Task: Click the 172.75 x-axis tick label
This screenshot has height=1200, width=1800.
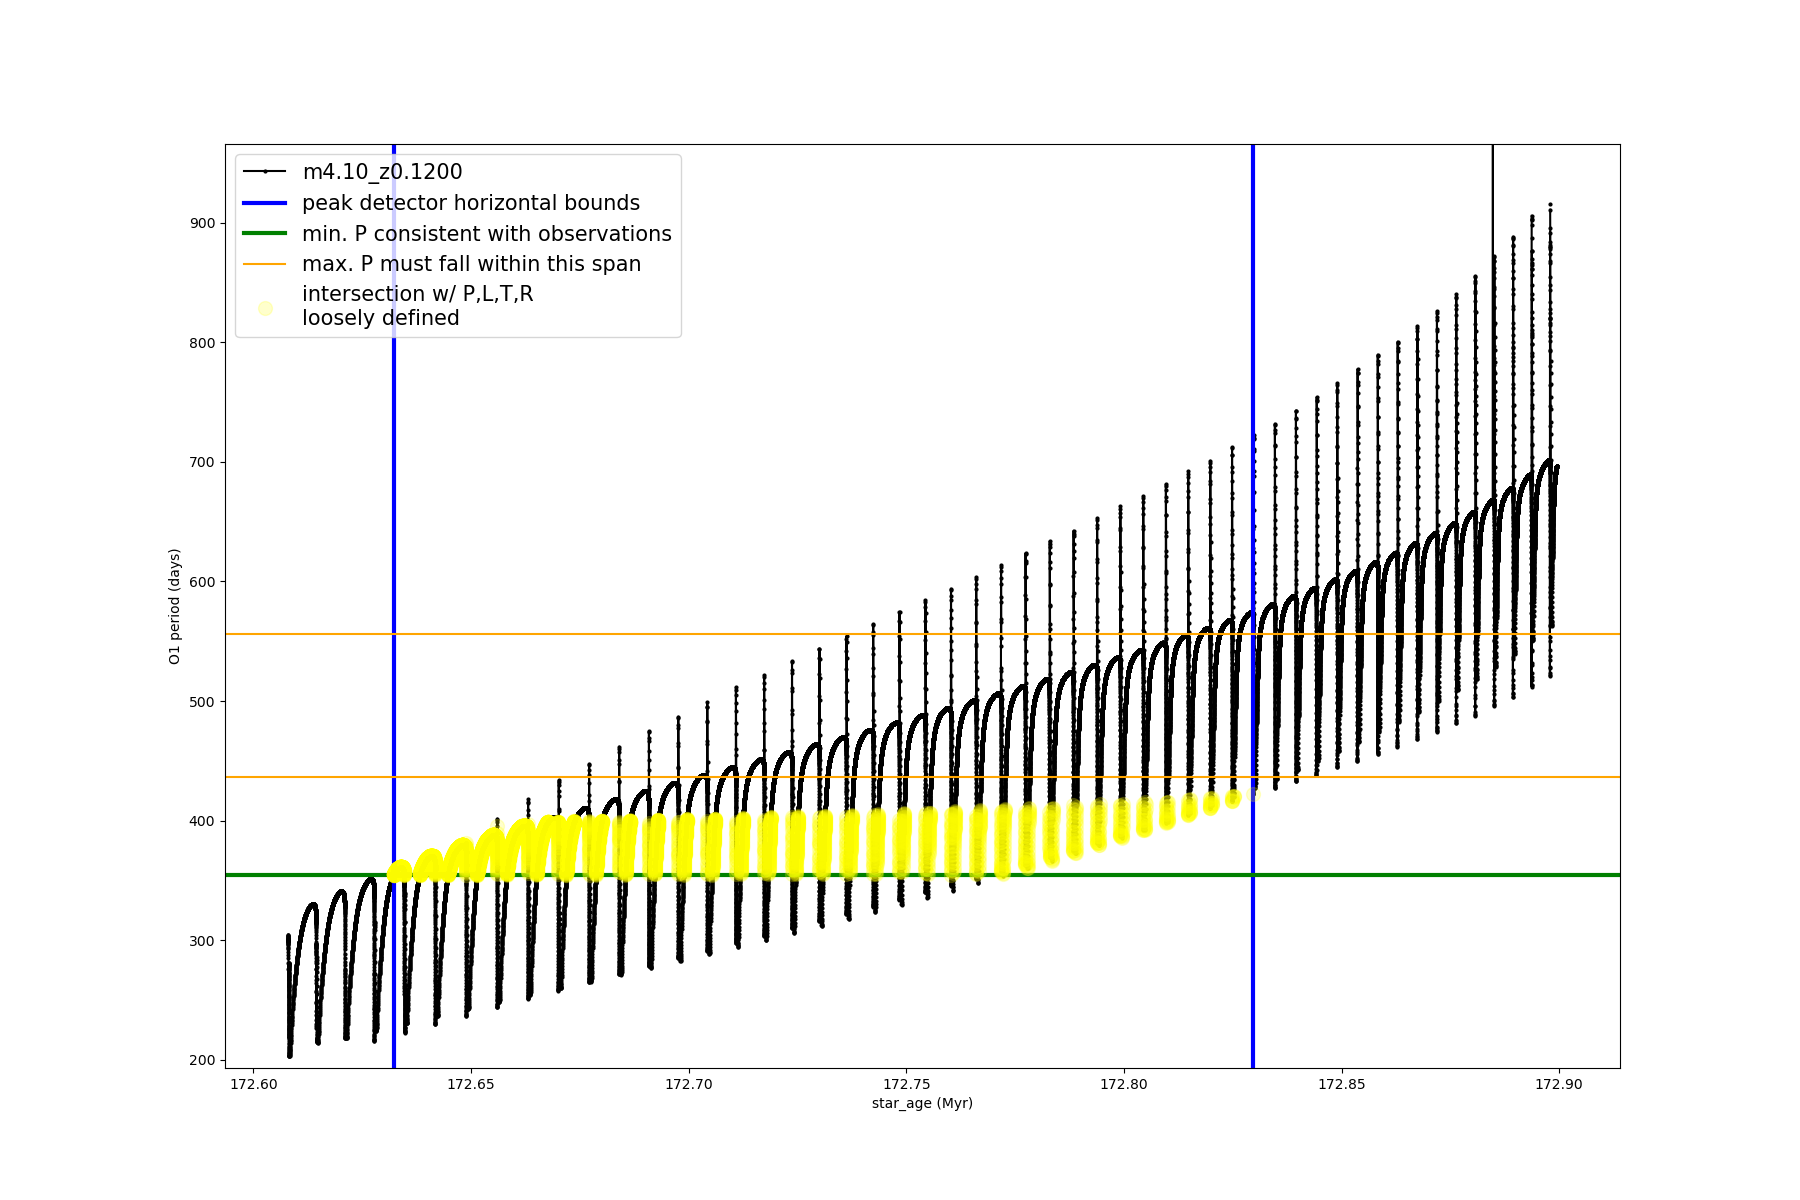Action: pyautogui.click(x=906, y=1084)
